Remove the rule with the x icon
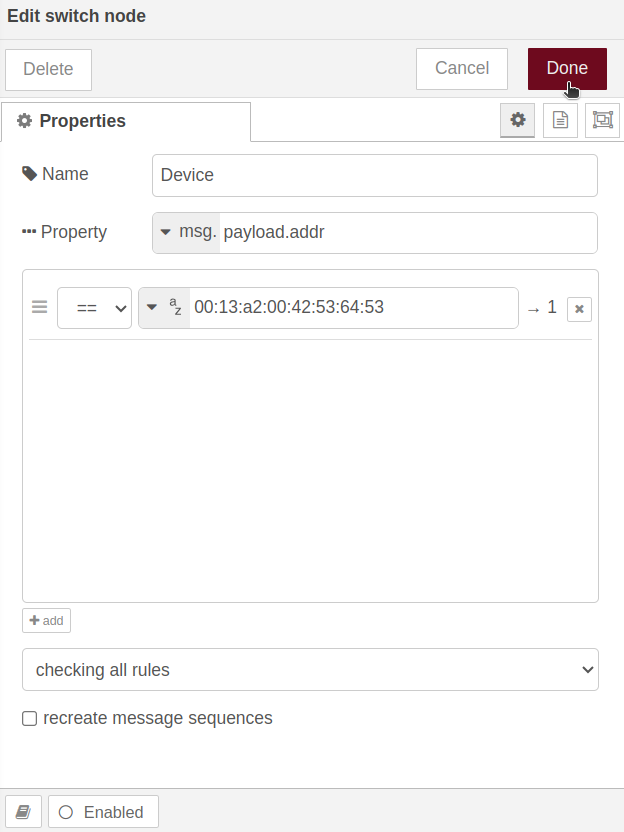Screen dimensions: 624x832 pyautogui.click(x=579, y=309)
